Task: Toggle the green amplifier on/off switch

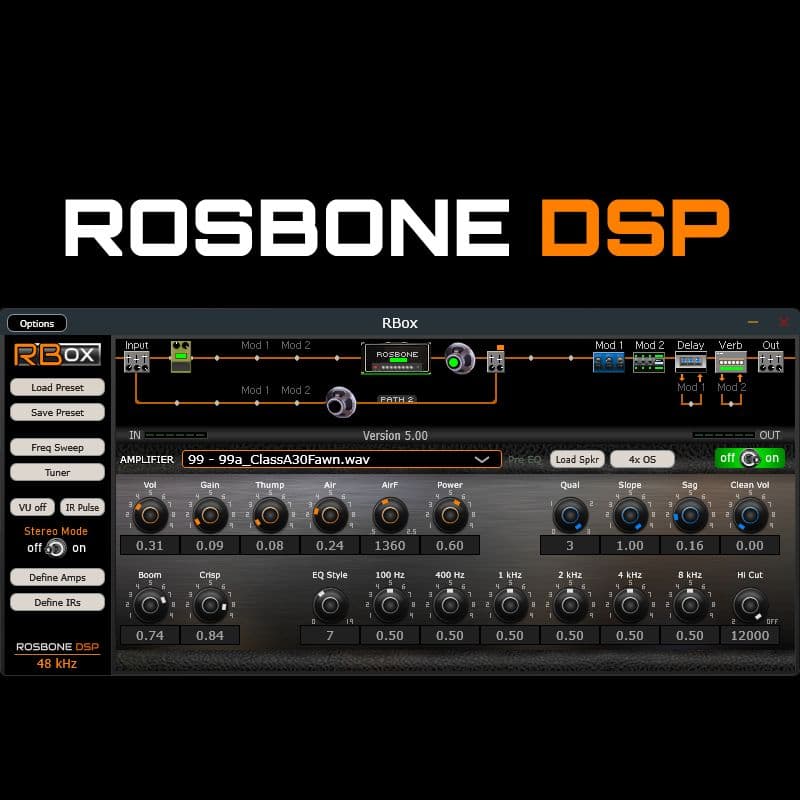Action: (x=749, y=458)
